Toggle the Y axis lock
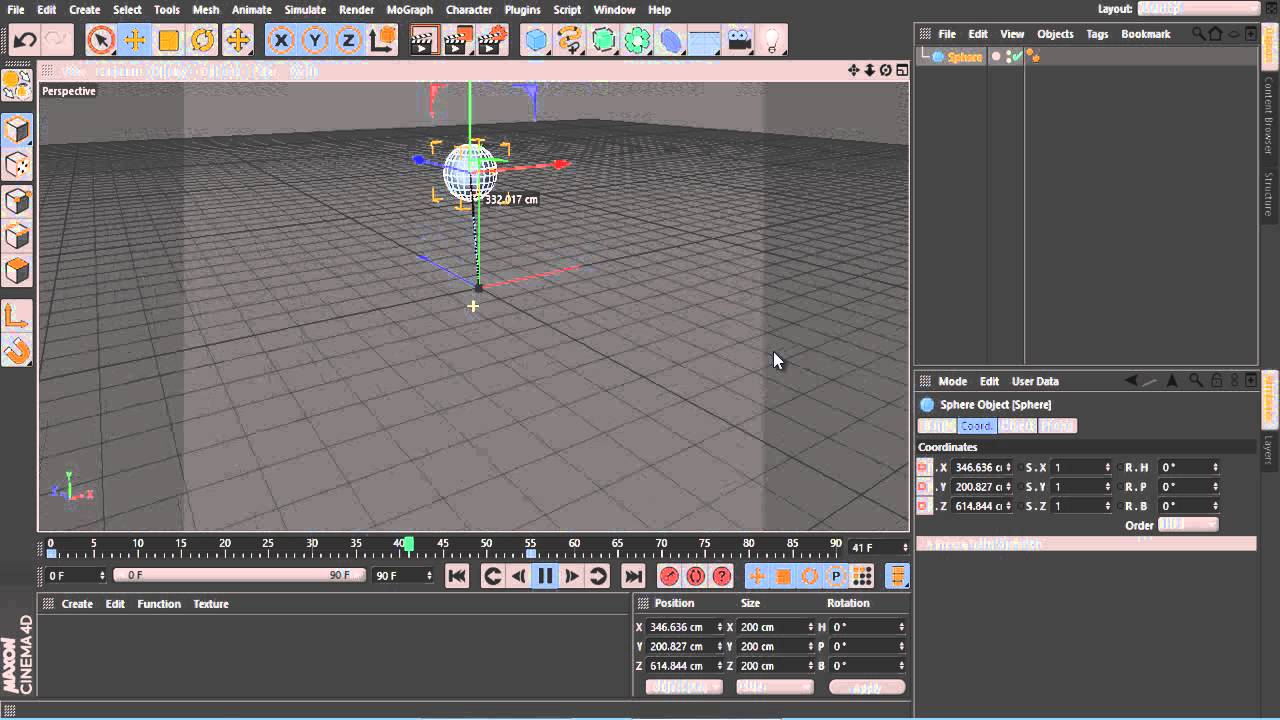 click(315, 40)
